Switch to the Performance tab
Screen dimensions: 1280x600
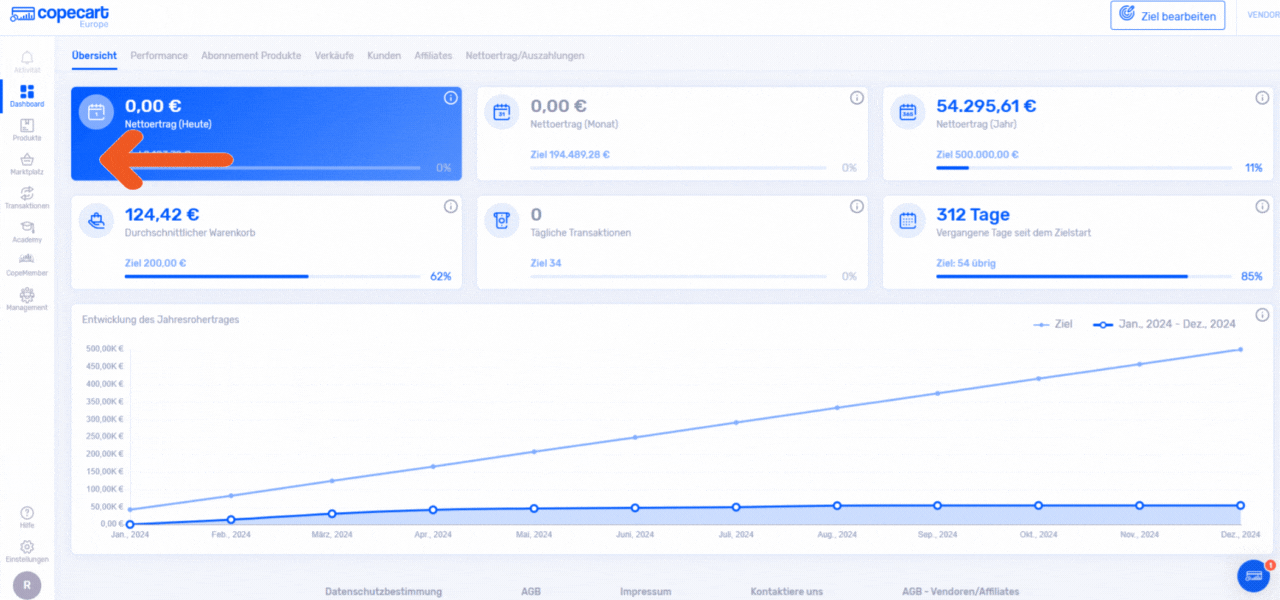pyautogui.click(x=159, y=56)
